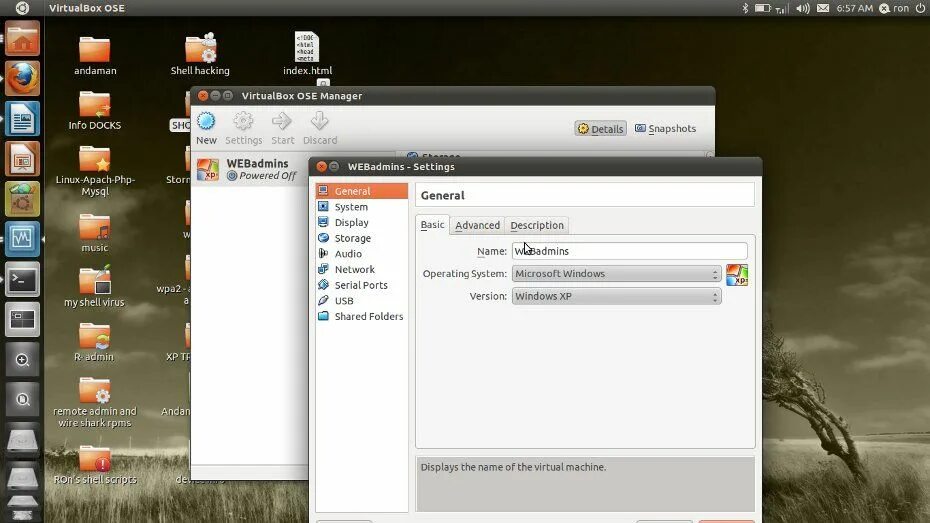Open the Network settings category
This screenshot has height=523, width=930.
(x=361, y=269)
